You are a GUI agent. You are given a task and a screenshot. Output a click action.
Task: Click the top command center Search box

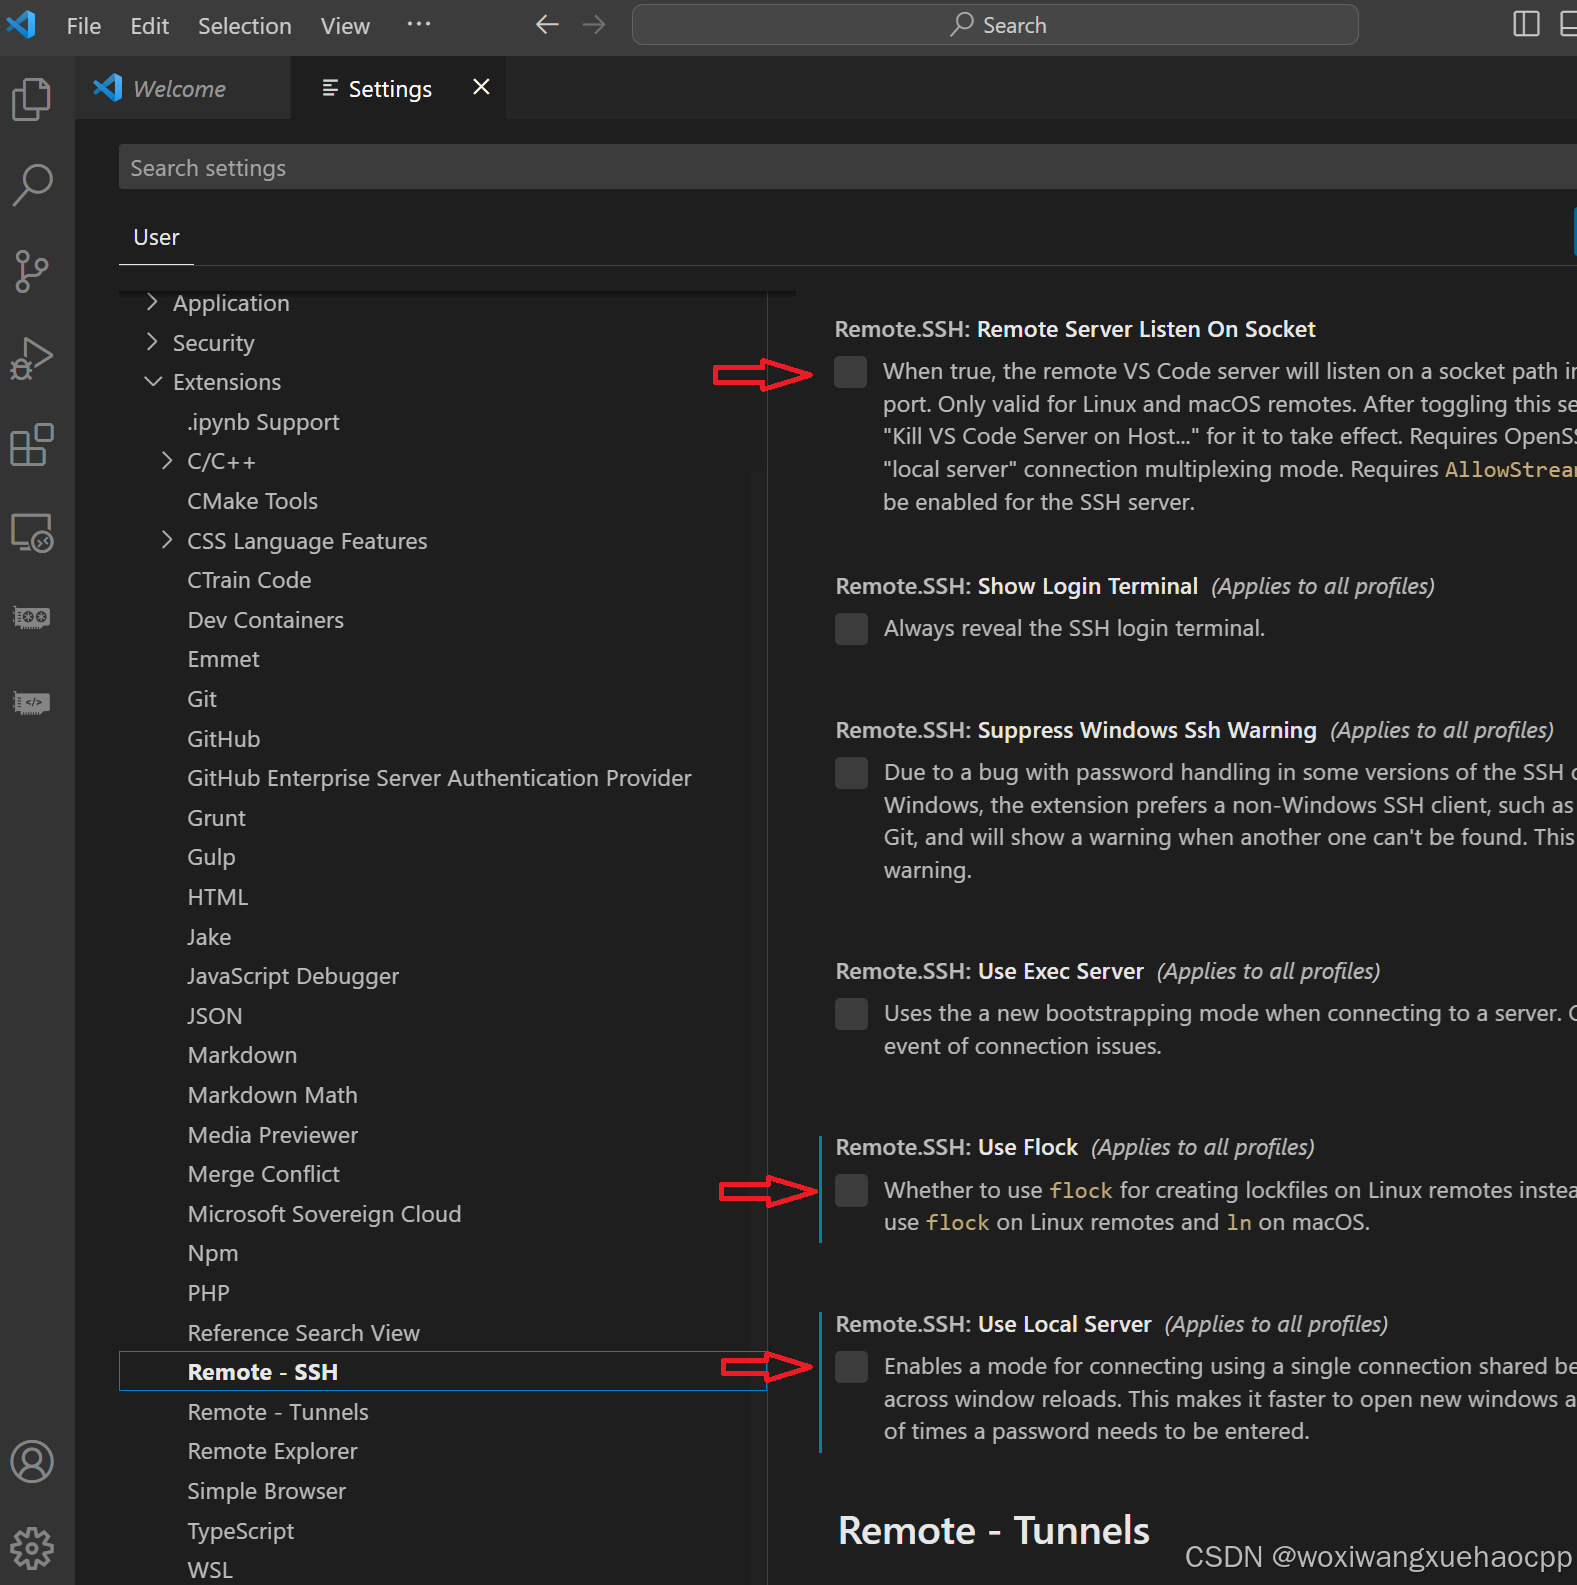click(995, 25)
